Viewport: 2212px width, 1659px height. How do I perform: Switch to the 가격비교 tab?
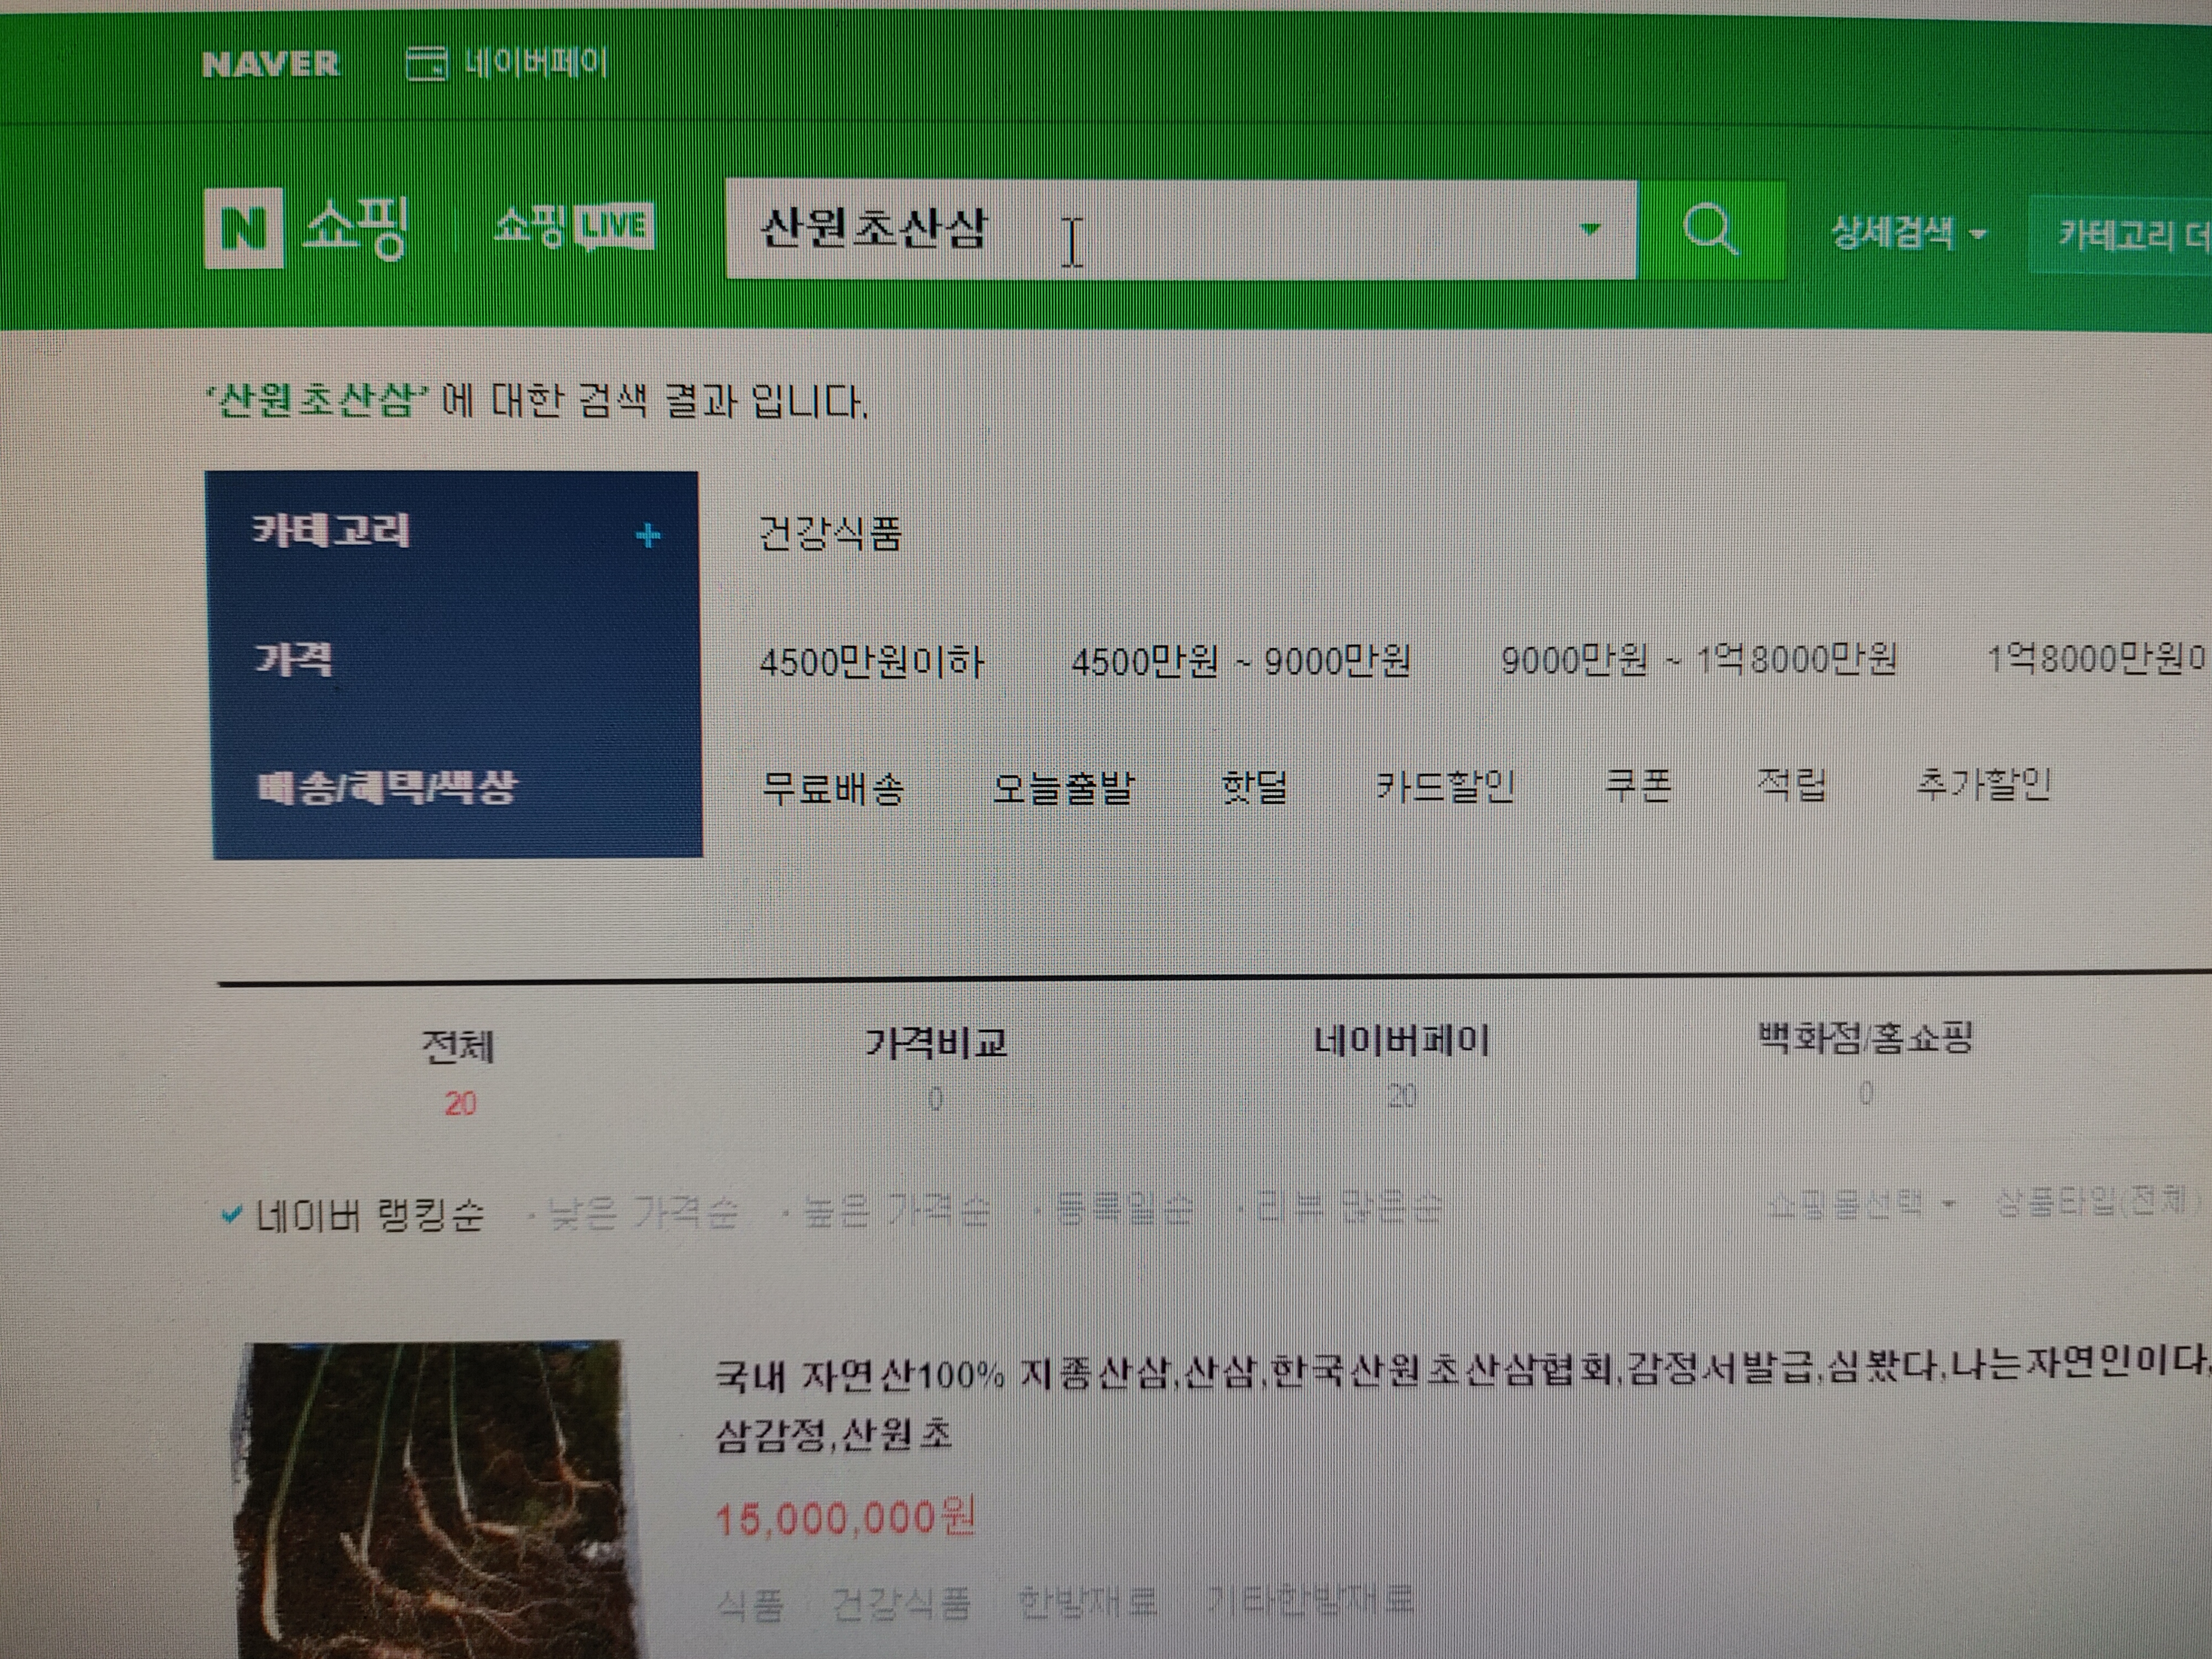(x=936, y=1044)
